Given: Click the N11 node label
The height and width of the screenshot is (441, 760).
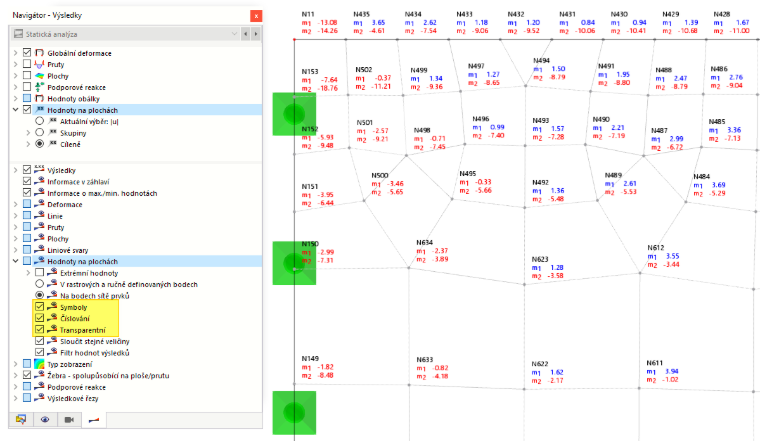Looking at the screenshot, I should click(x=308, y=15).
